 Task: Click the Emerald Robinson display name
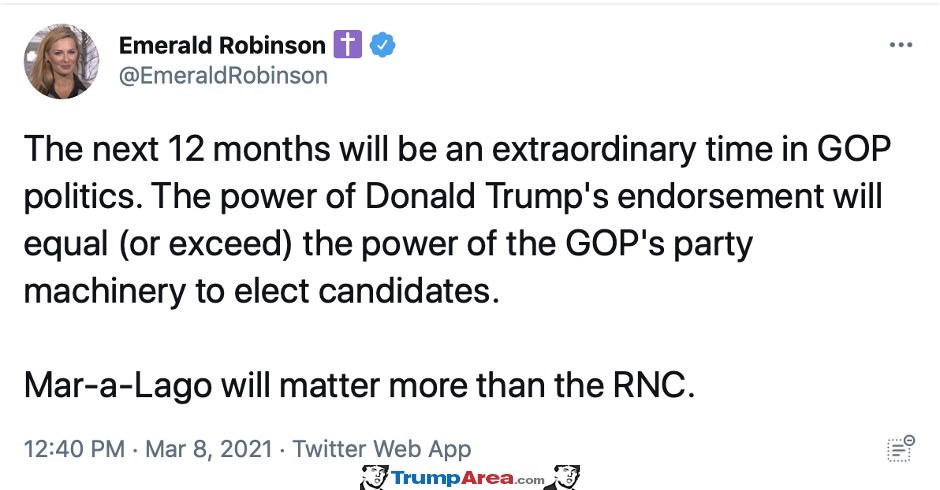[x=222, y=45]
